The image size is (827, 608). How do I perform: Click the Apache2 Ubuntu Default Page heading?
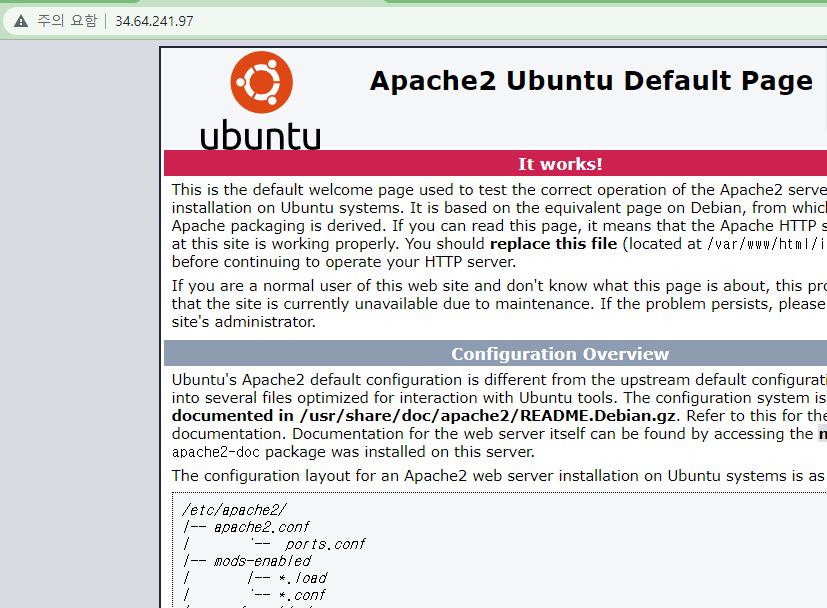591,81
